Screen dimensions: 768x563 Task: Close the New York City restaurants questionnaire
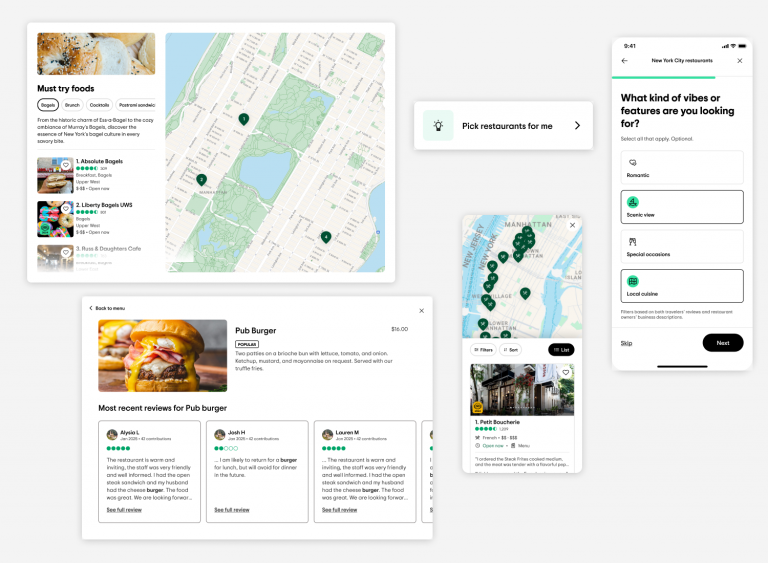click(x=740, y=61)
